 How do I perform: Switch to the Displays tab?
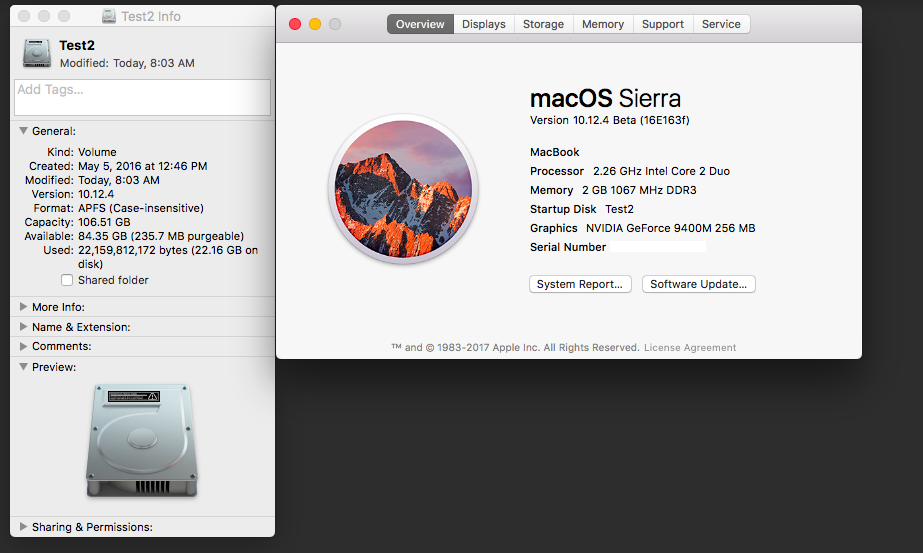coord(484,24)
